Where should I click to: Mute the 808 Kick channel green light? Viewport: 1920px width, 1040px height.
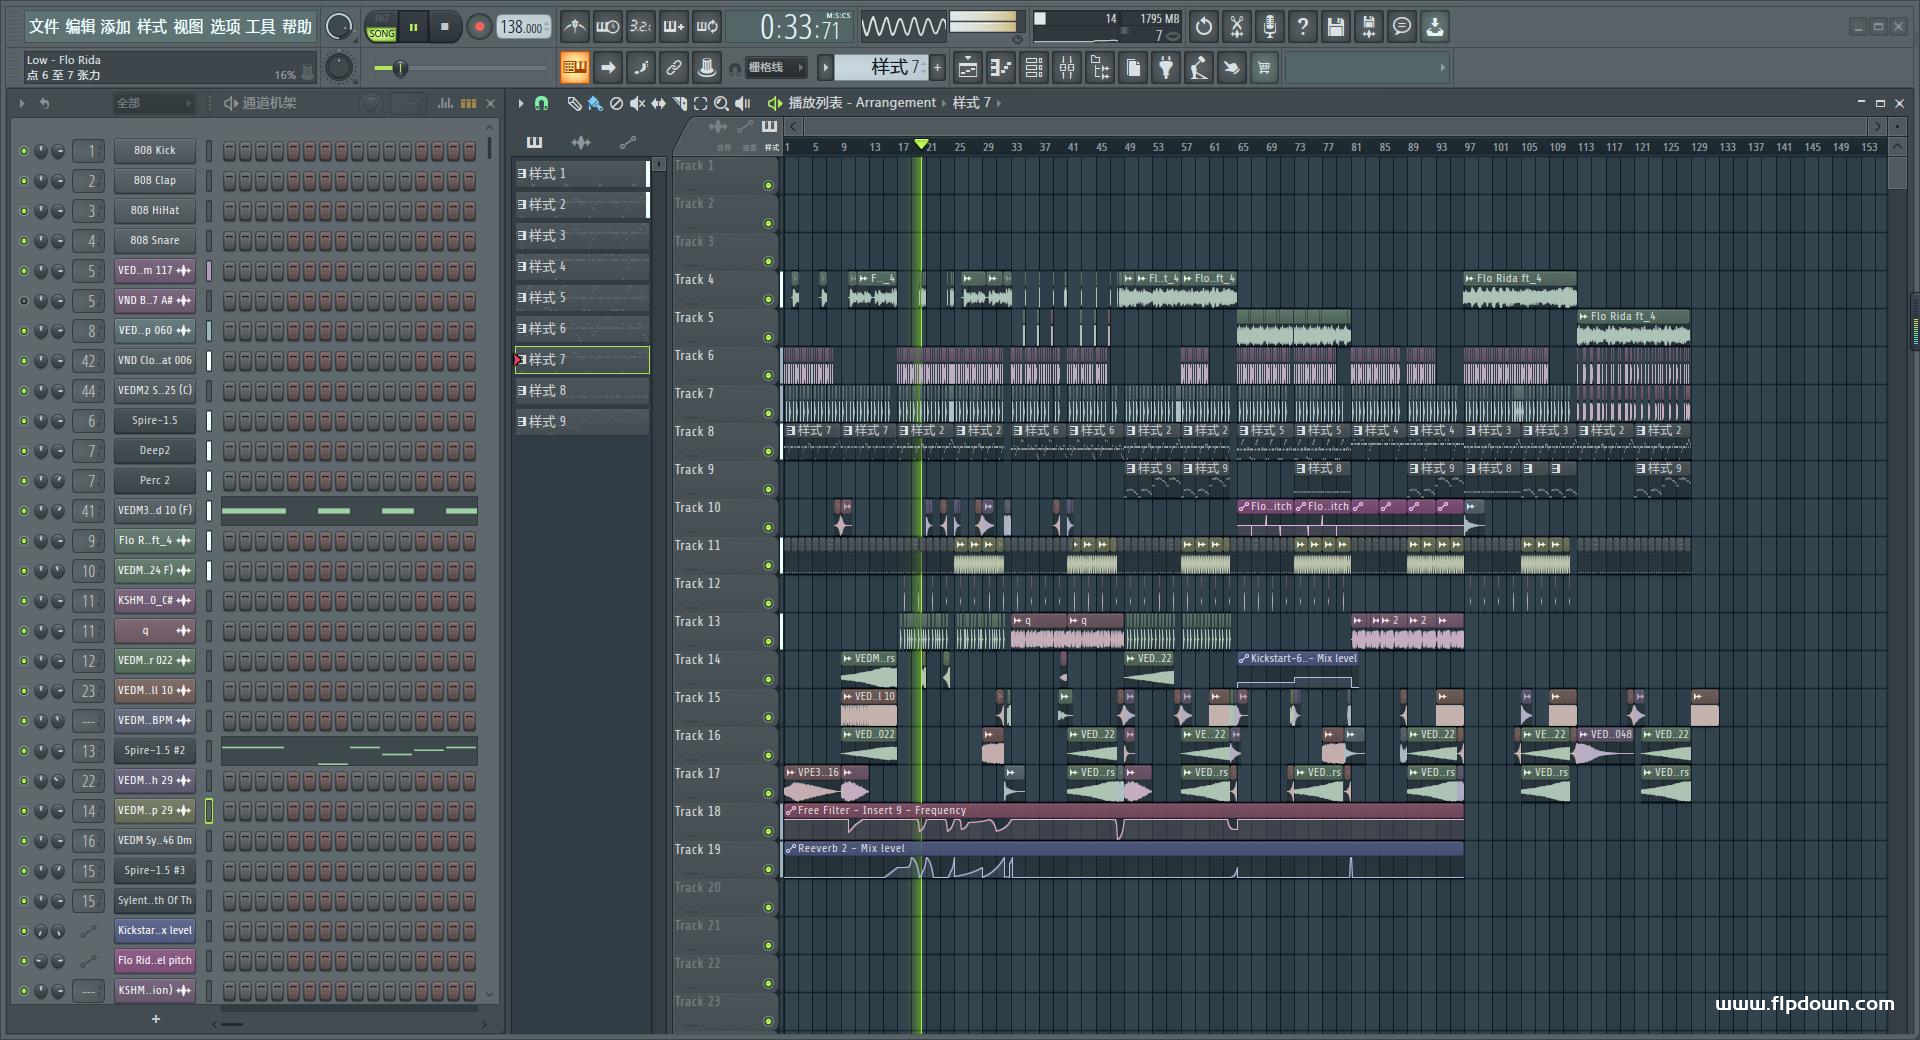(24, 151)
